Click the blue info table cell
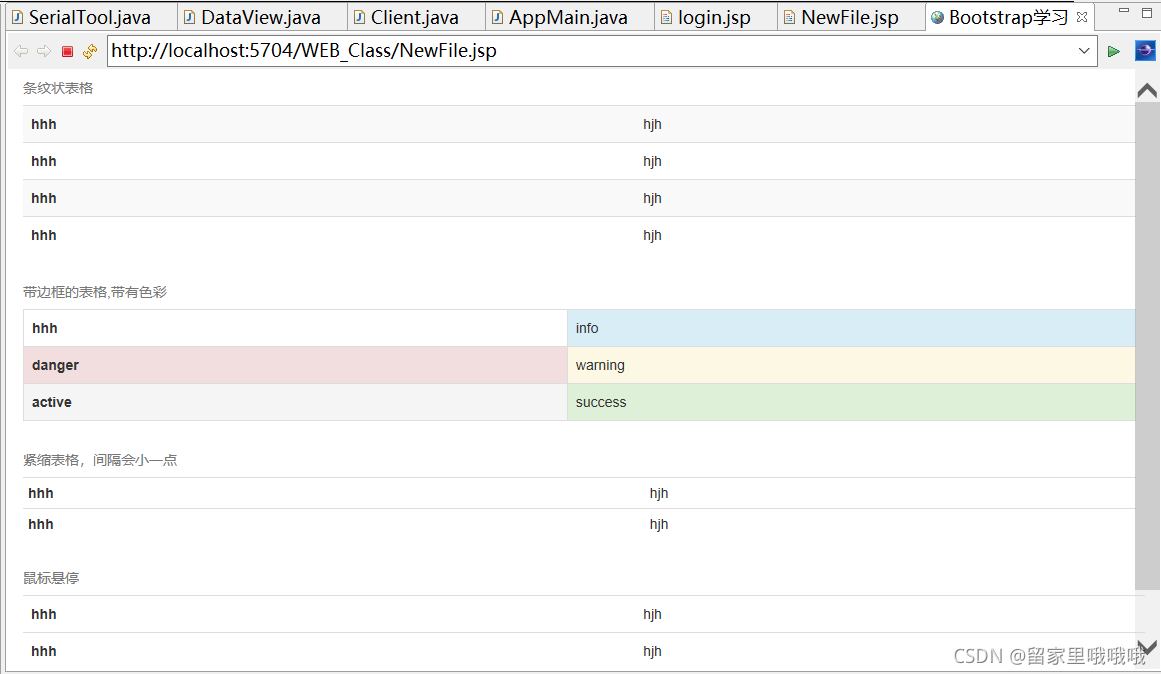The height and width of the screenshot is (674, 1161). pyautogui.click(x=851, y=328)
